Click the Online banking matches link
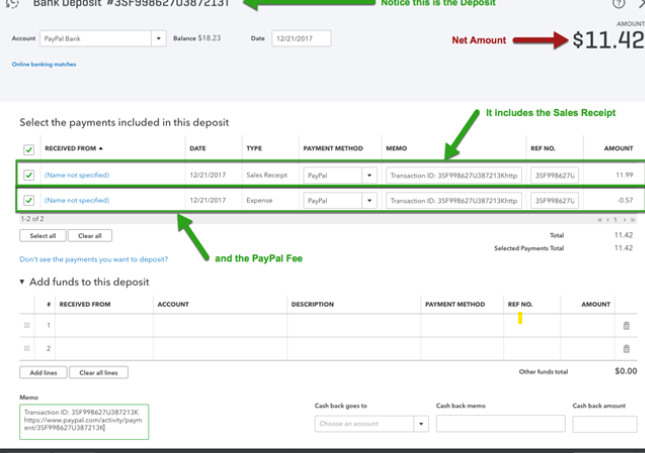 [x=44, y=64]
